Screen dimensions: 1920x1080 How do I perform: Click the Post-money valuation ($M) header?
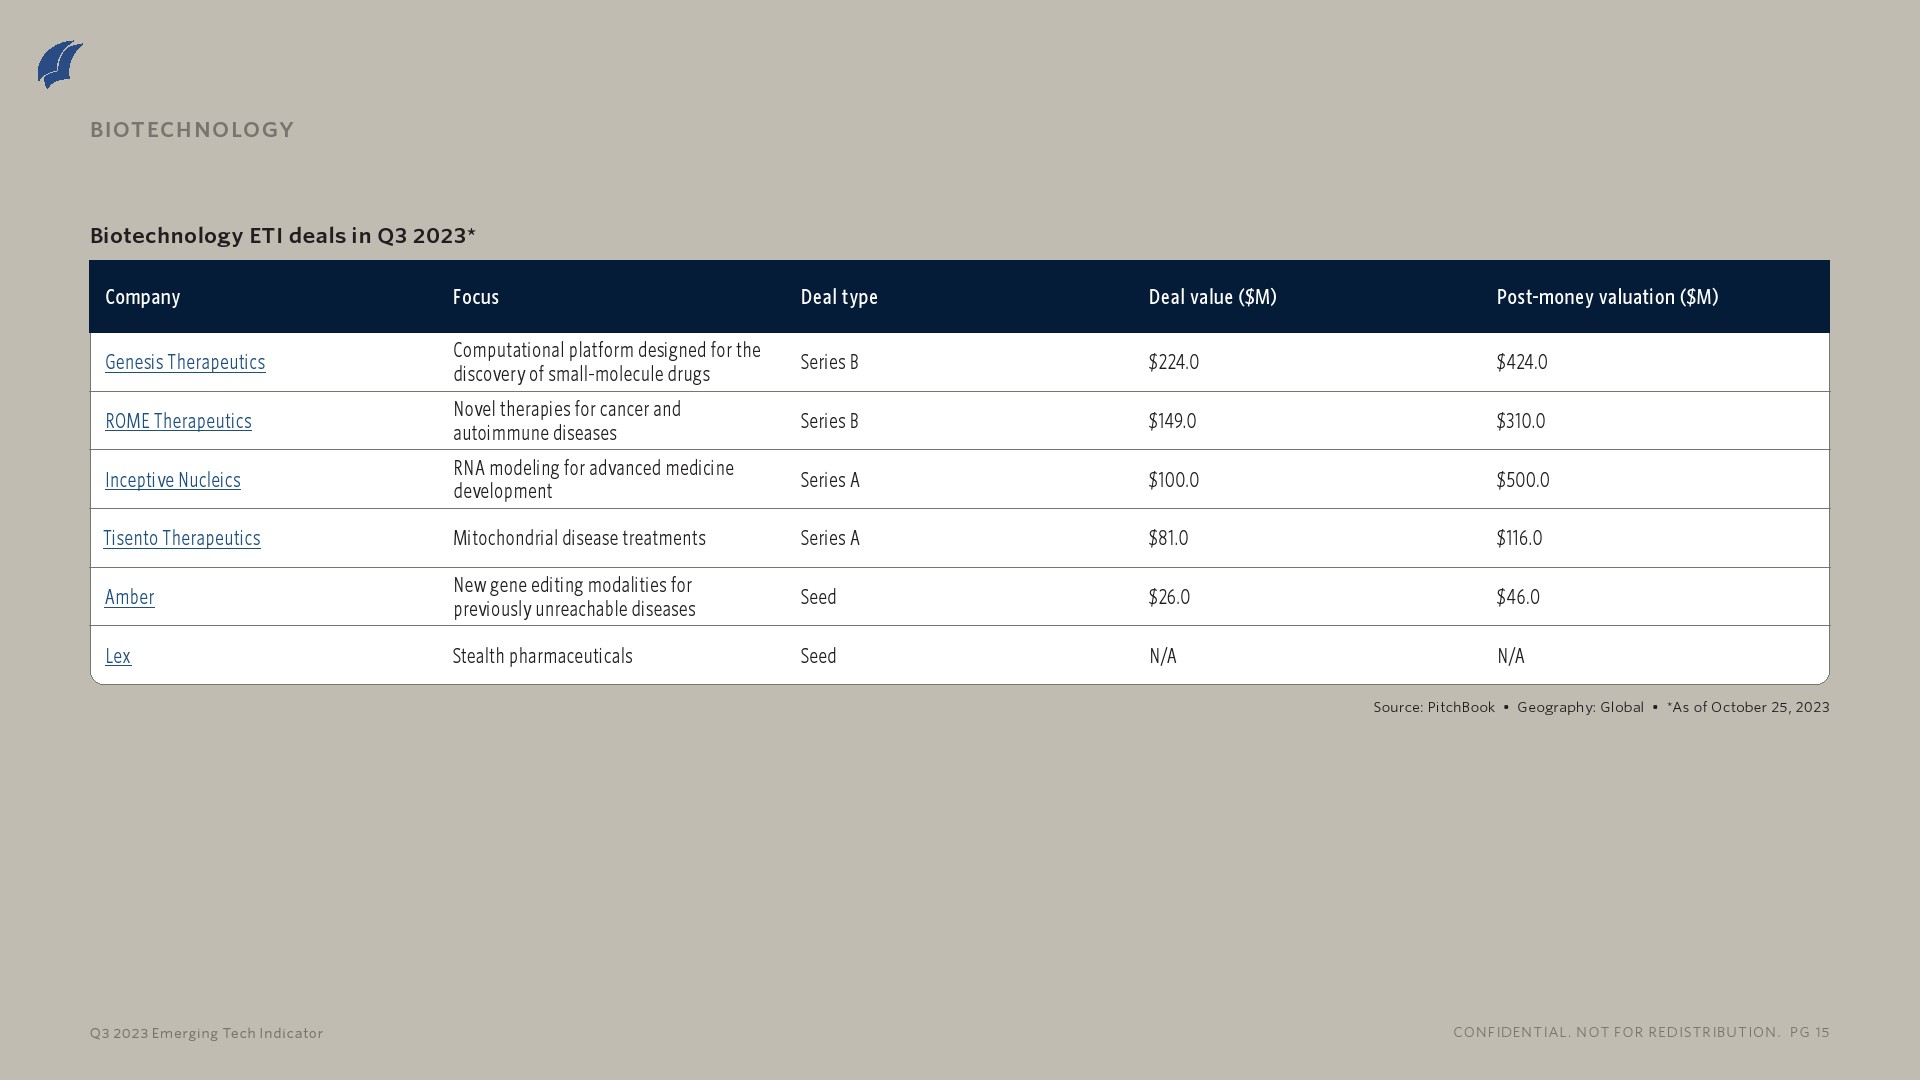tap(1607, 297)
